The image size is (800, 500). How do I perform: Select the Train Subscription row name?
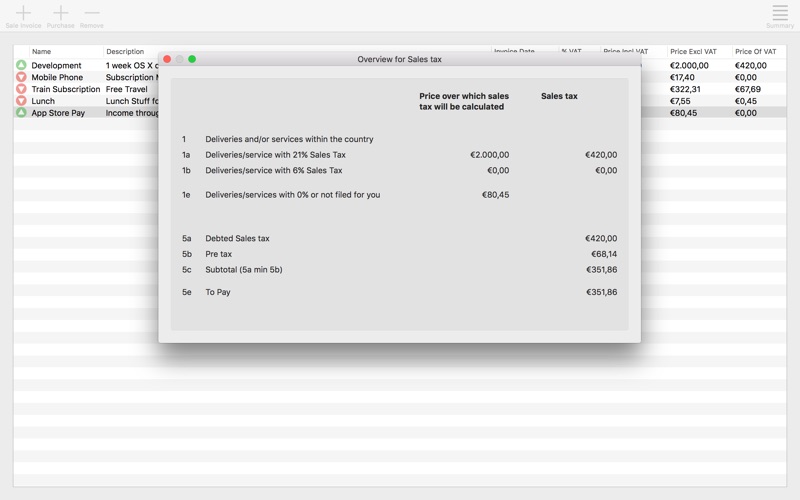point(66,89)
